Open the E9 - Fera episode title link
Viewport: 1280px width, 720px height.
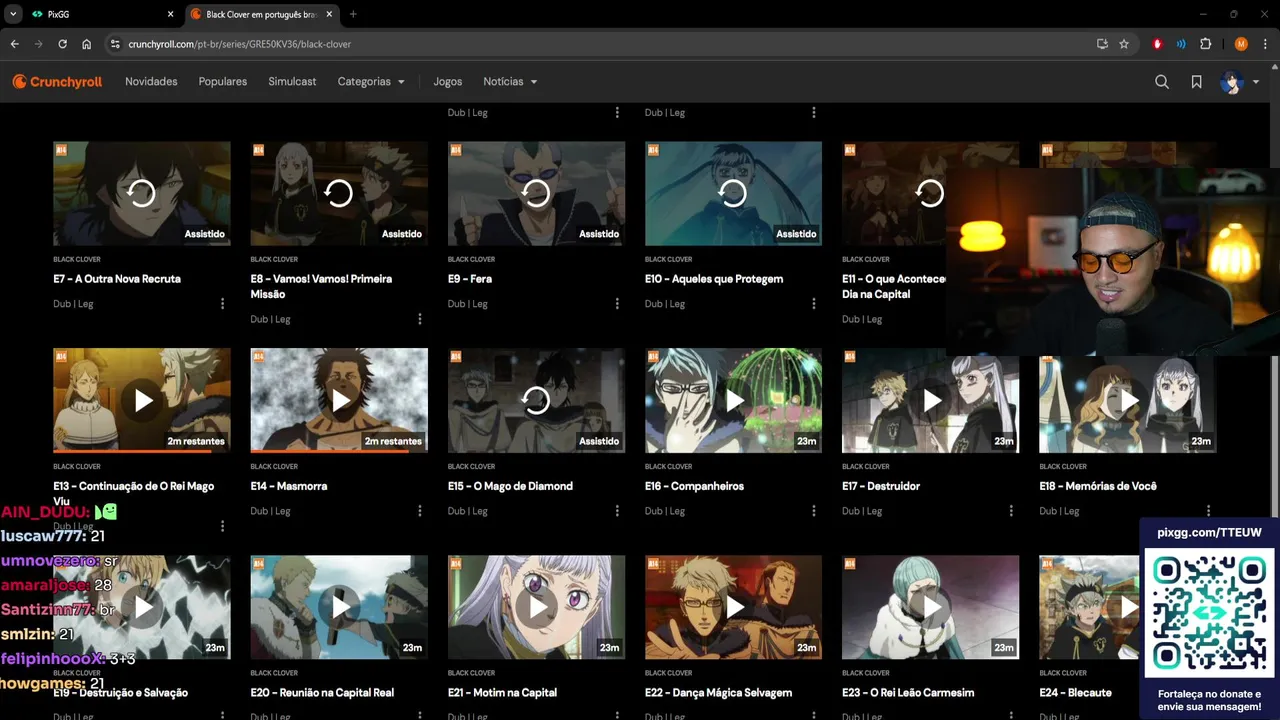click(x=470, y=279)
